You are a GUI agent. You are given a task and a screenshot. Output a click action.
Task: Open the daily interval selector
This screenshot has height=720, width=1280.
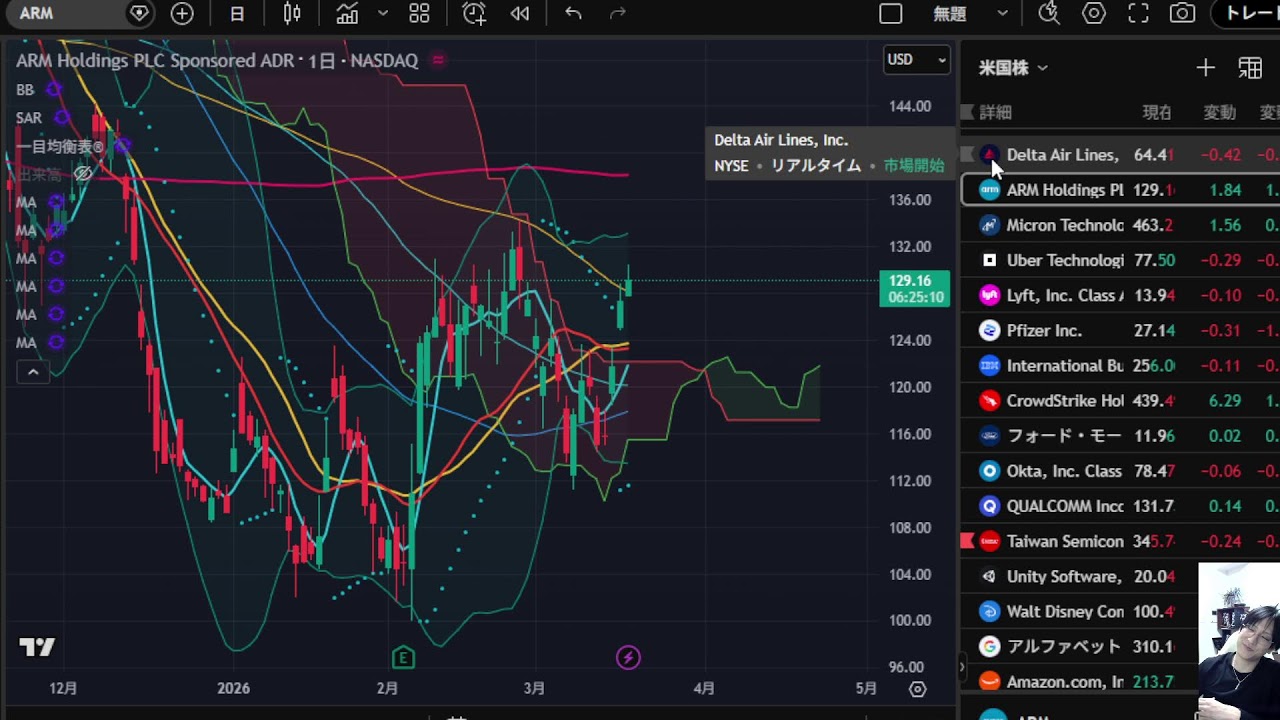[237, 14]
